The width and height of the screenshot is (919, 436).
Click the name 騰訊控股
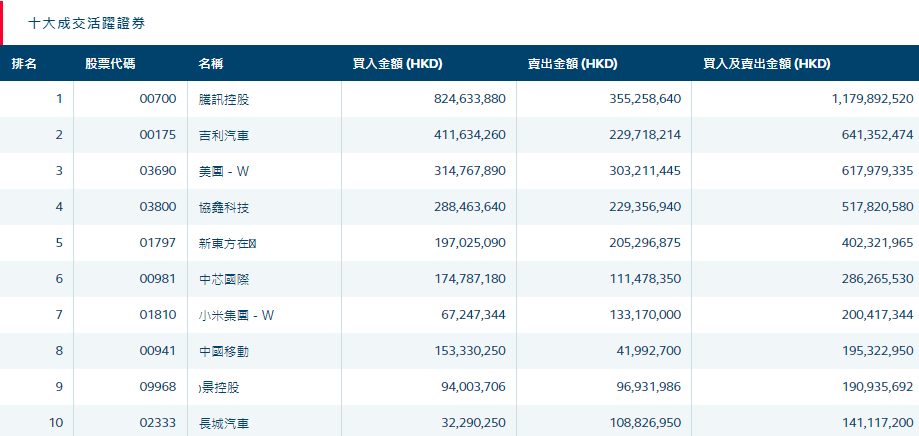point(224,100)
